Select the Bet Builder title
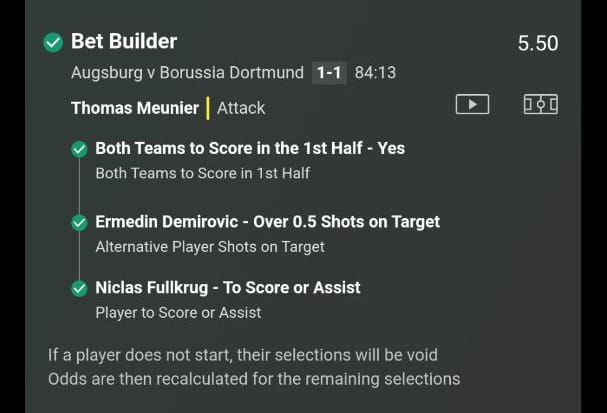Viewport: 607px width, 413px height. click(124, 41)
